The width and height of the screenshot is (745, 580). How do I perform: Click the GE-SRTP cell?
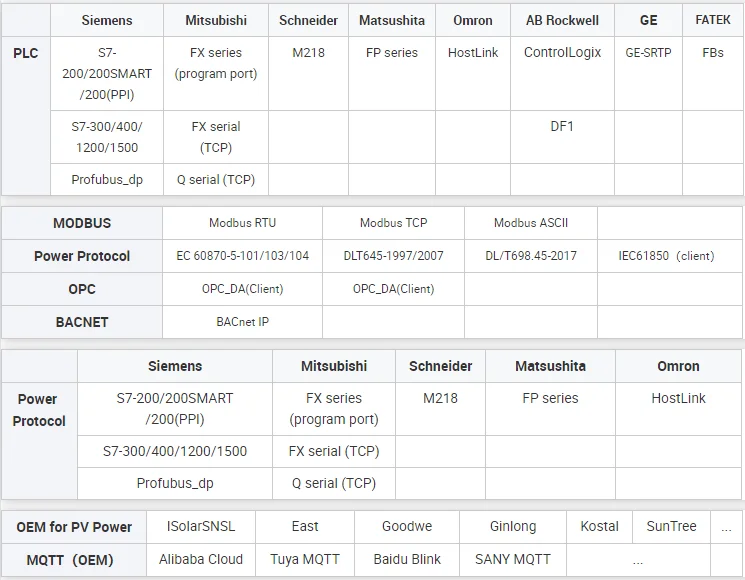(648, 74)
